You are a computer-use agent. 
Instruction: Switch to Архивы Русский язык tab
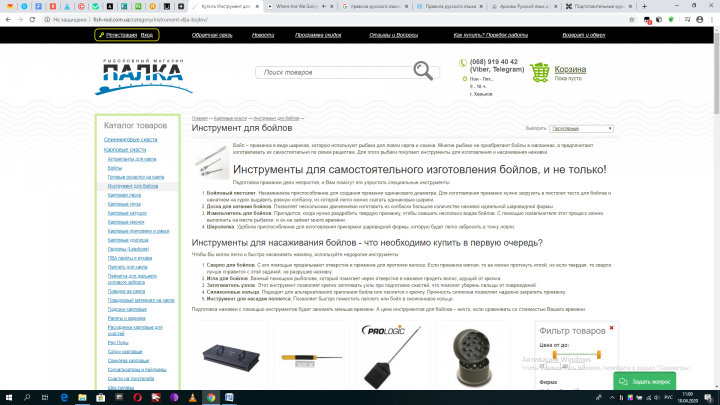(x=524, y=6)
